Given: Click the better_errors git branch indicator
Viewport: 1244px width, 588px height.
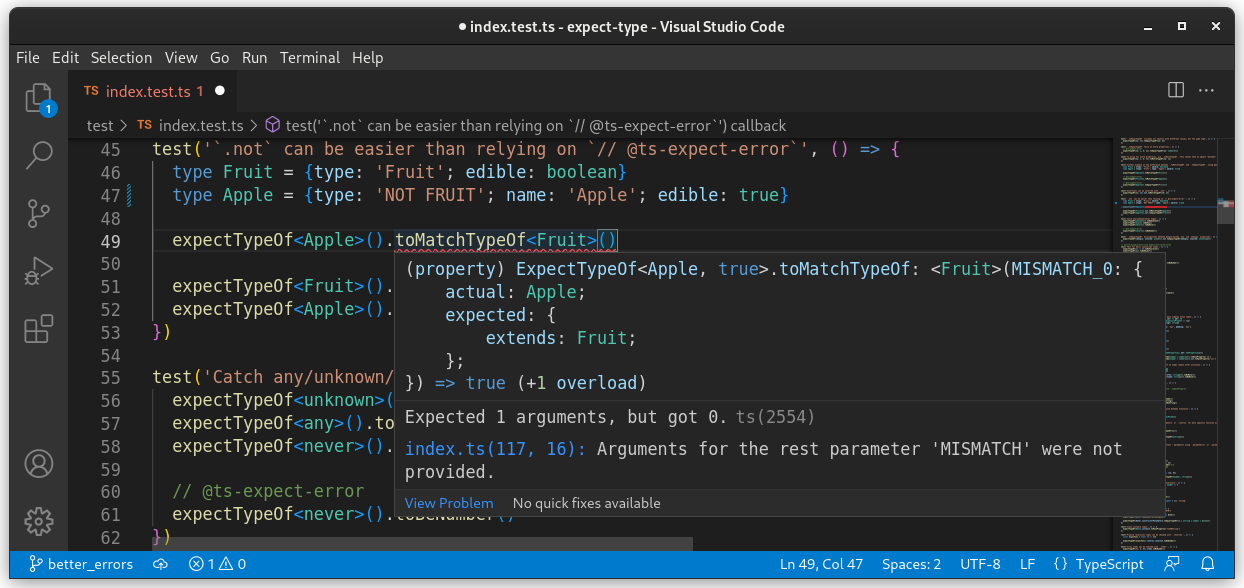Looking at the screenshot, I should coord(80,564).
